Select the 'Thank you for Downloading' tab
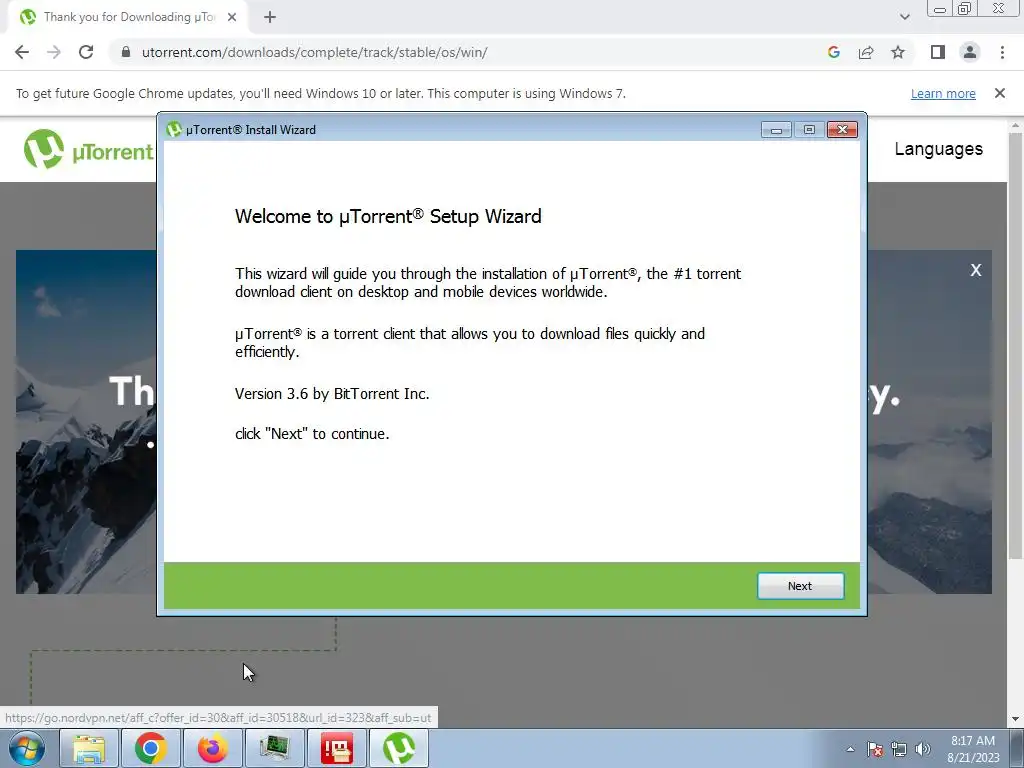This screenshot has height=768, width=1024. pos(128,17)
